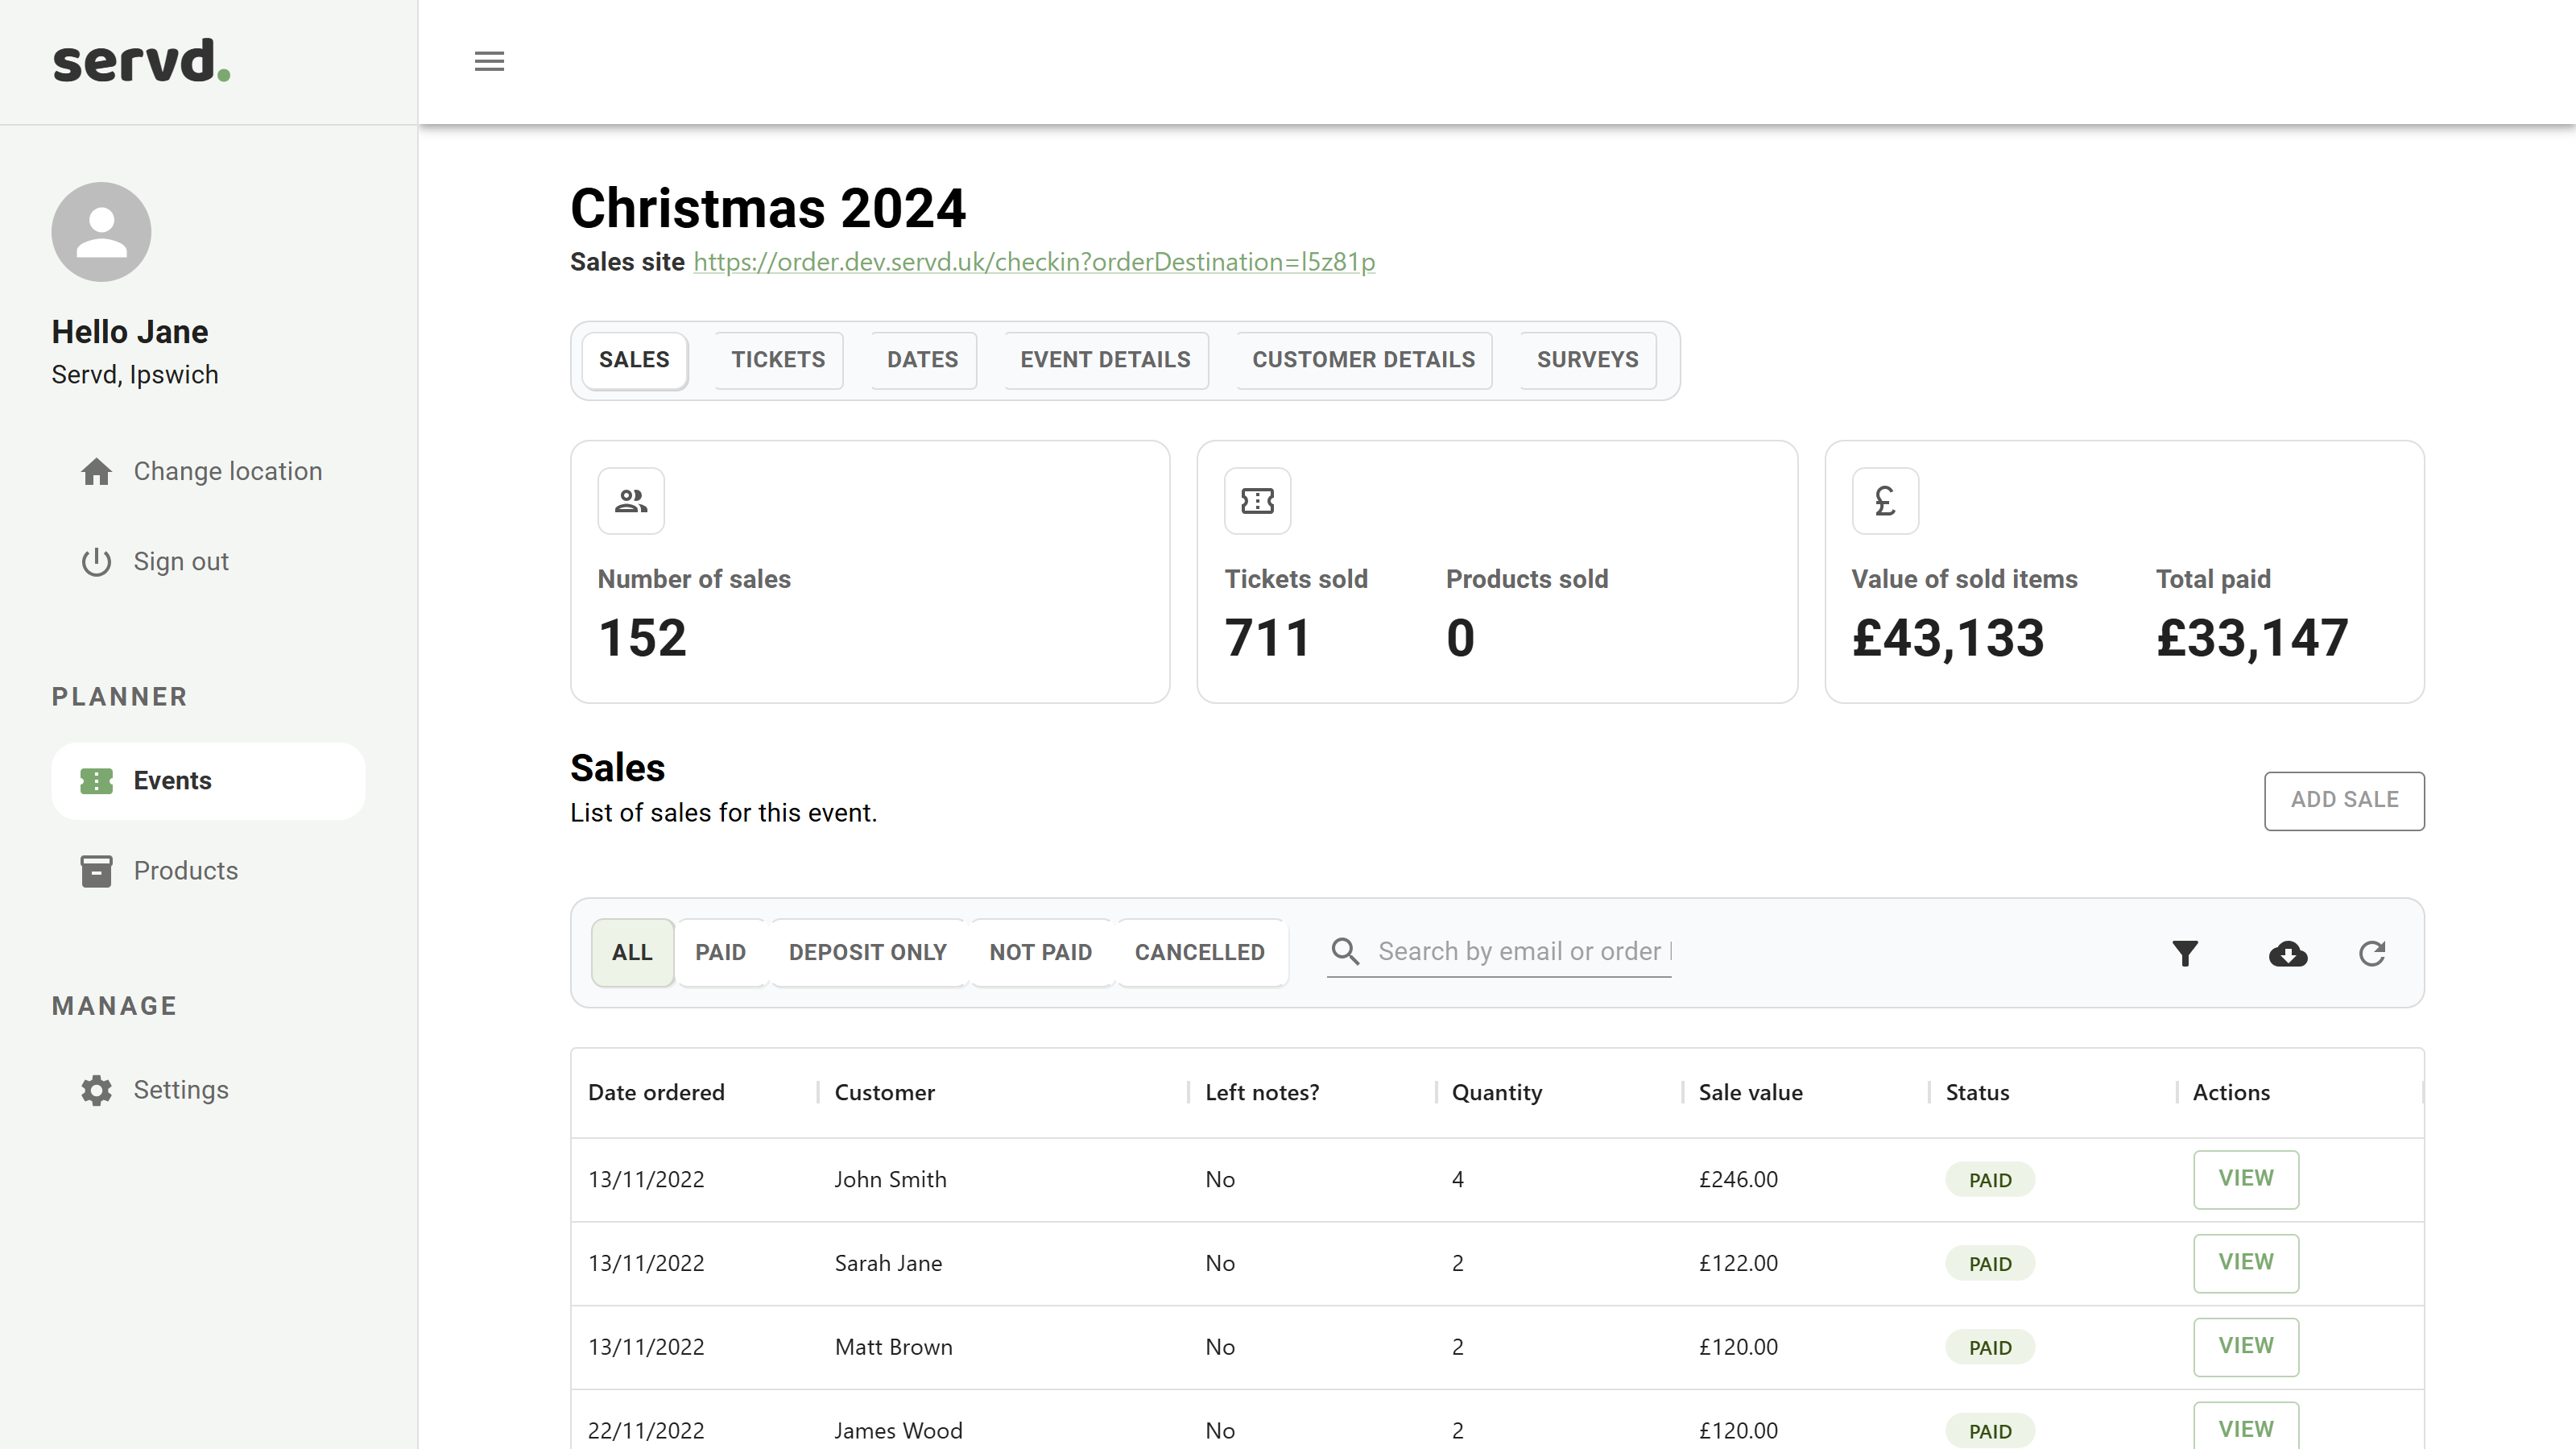Open the sales site checkin link
The image size is (2576, 1449).
[1034, 262]
